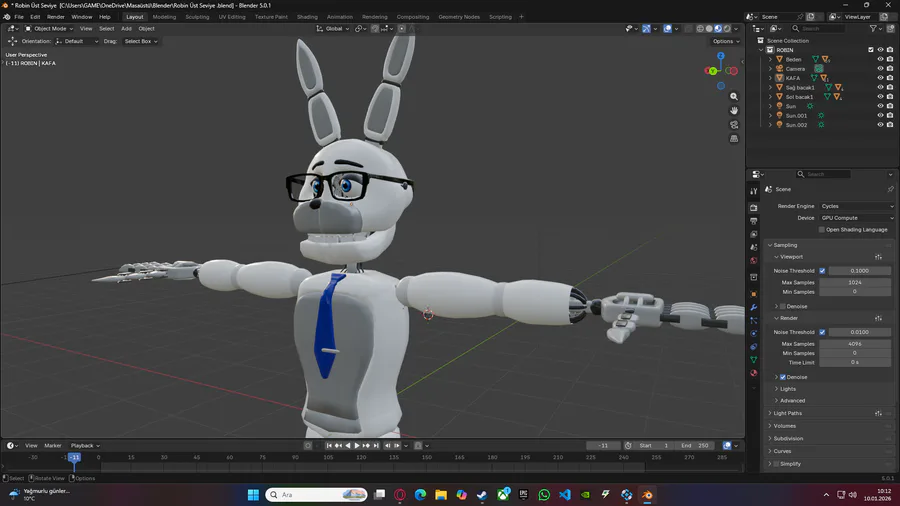Image resolution: width=900 pixels, height=506 pixels.
Task: Click the pan view hand icon
Action: click(734, 110)
